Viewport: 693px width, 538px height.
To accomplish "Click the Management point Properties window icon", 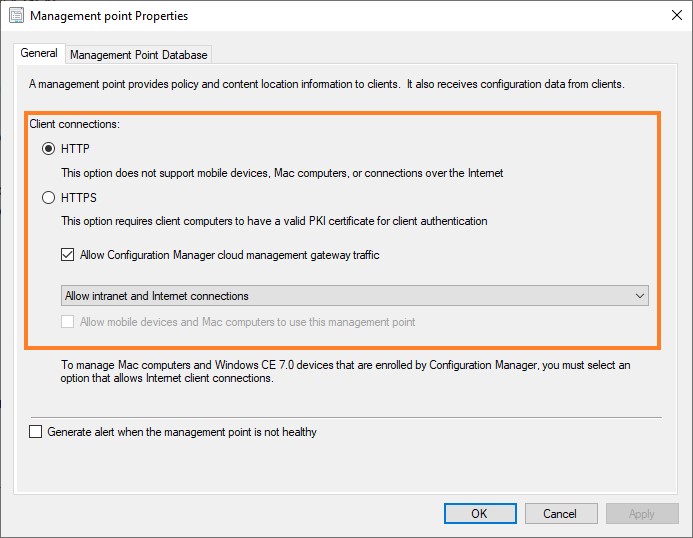I will [x=16, y=15].
